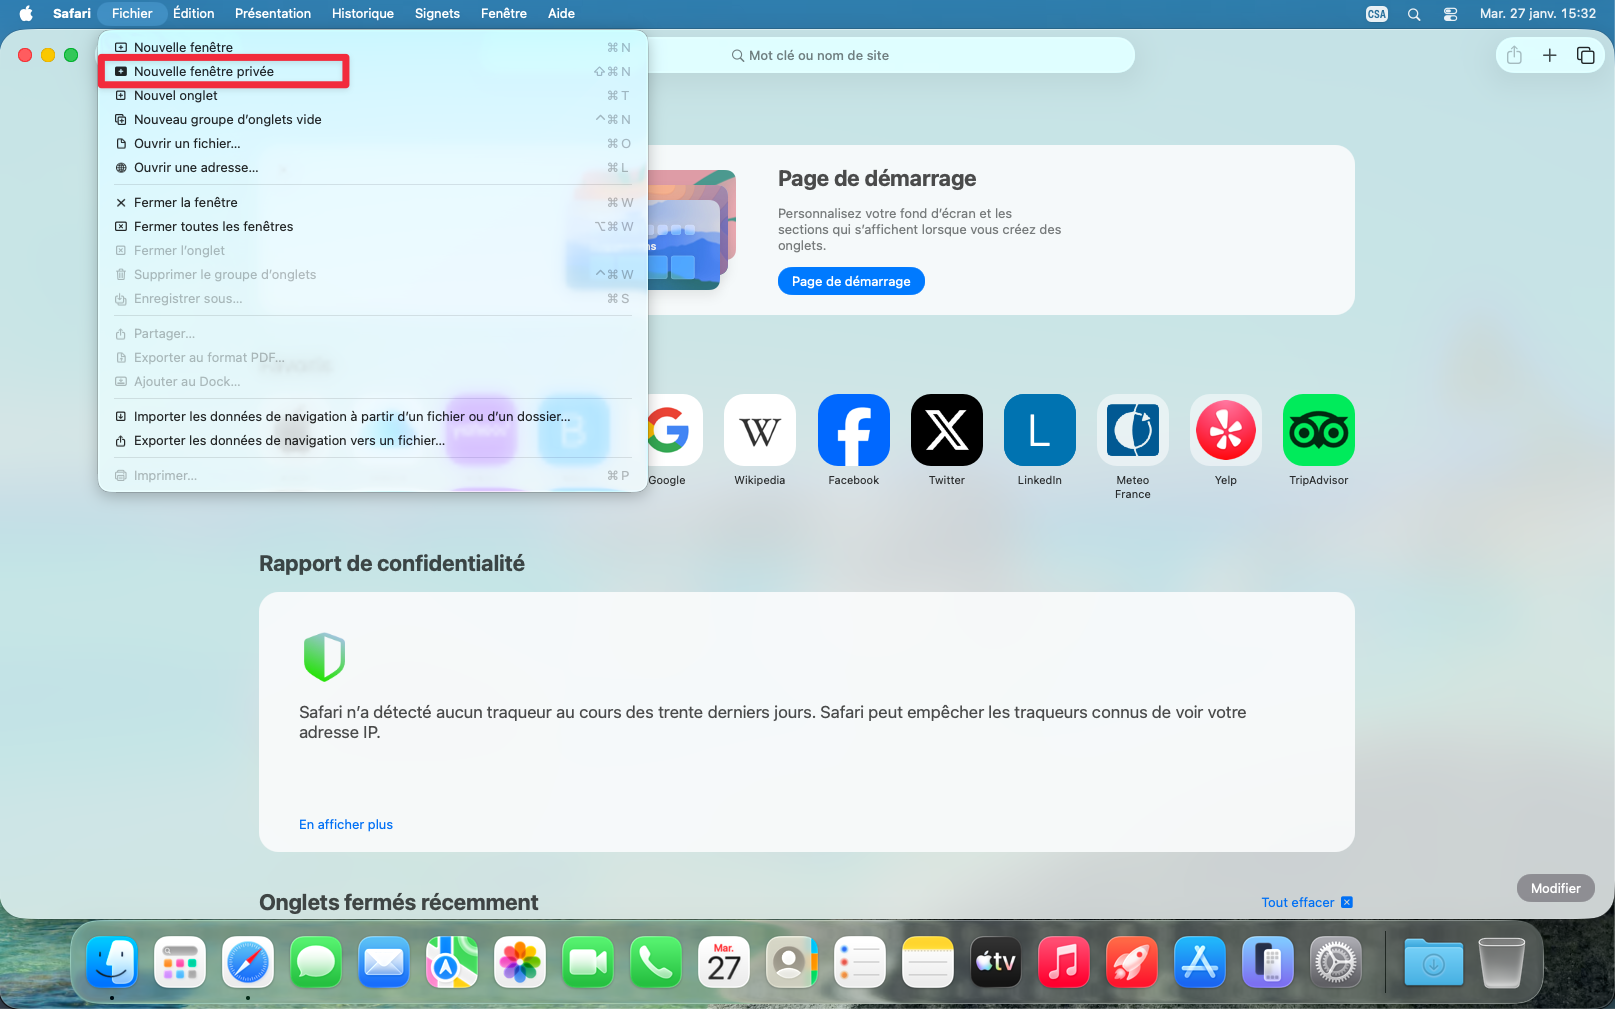Open Spotlight search in menu bar
The width and height of the screenshot is (1615, 1009).
point(1414,14)
